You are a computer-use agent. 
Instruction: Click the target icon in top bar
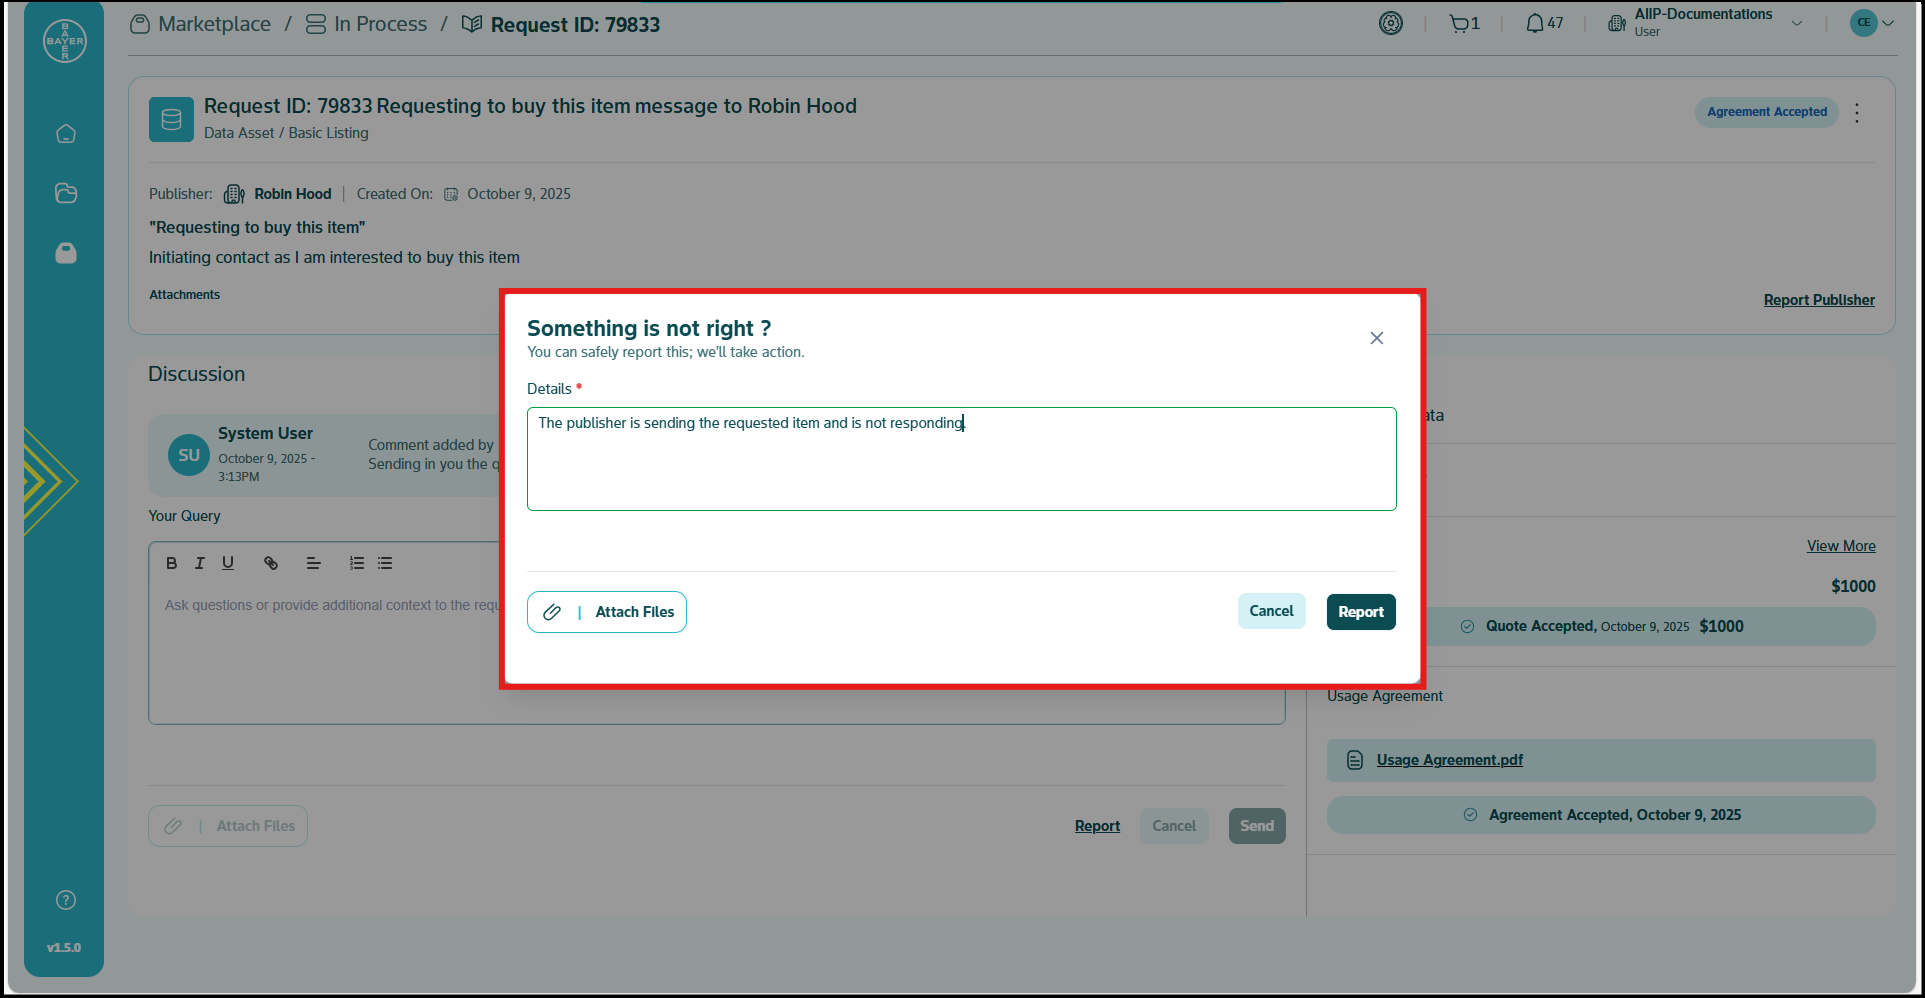point(1390,24)
